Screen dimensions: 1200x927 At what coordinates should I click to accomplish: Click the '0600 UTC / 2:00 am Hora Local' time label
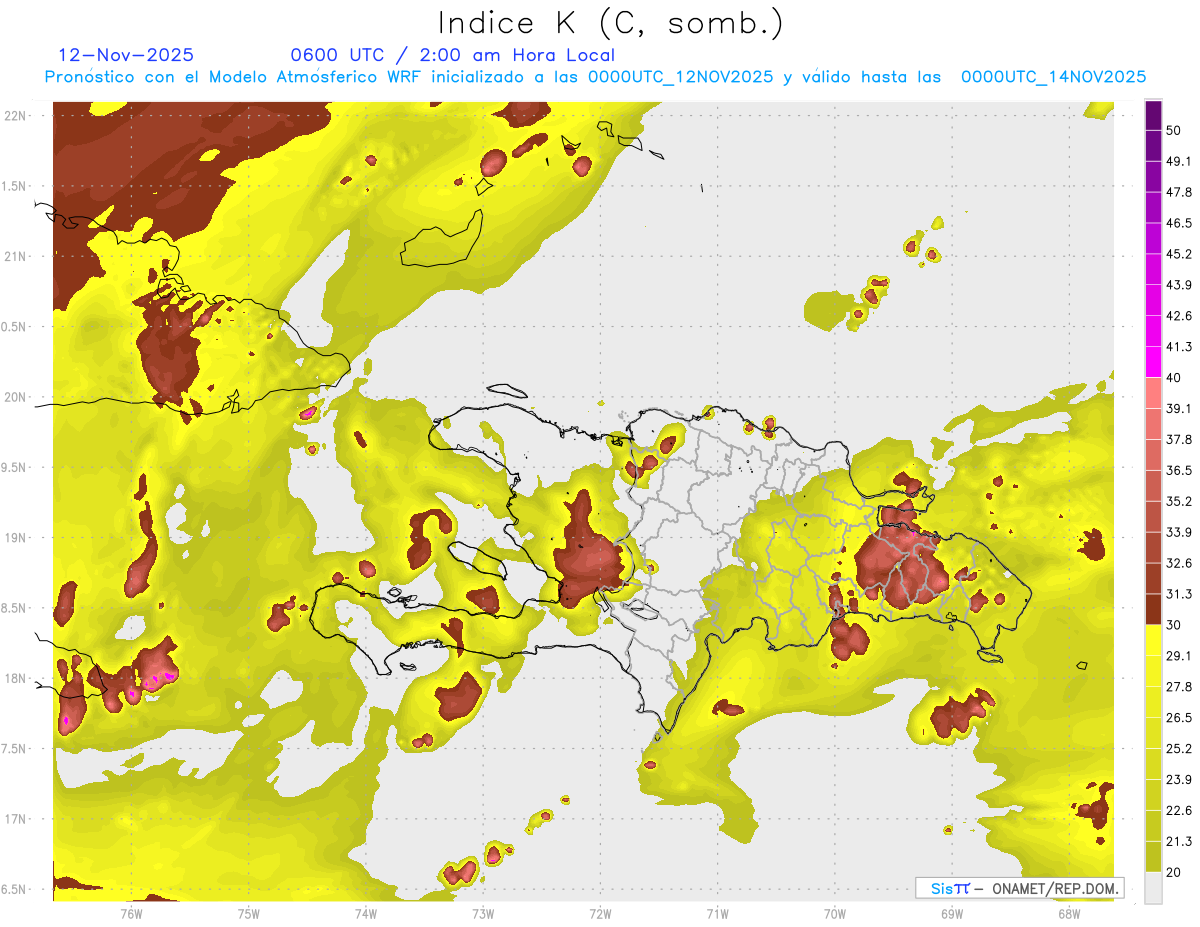452,55
